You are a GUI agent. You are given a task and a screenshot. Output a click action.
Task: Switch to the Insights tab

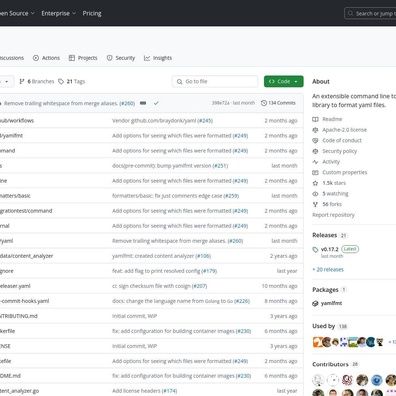click(158, 58)
